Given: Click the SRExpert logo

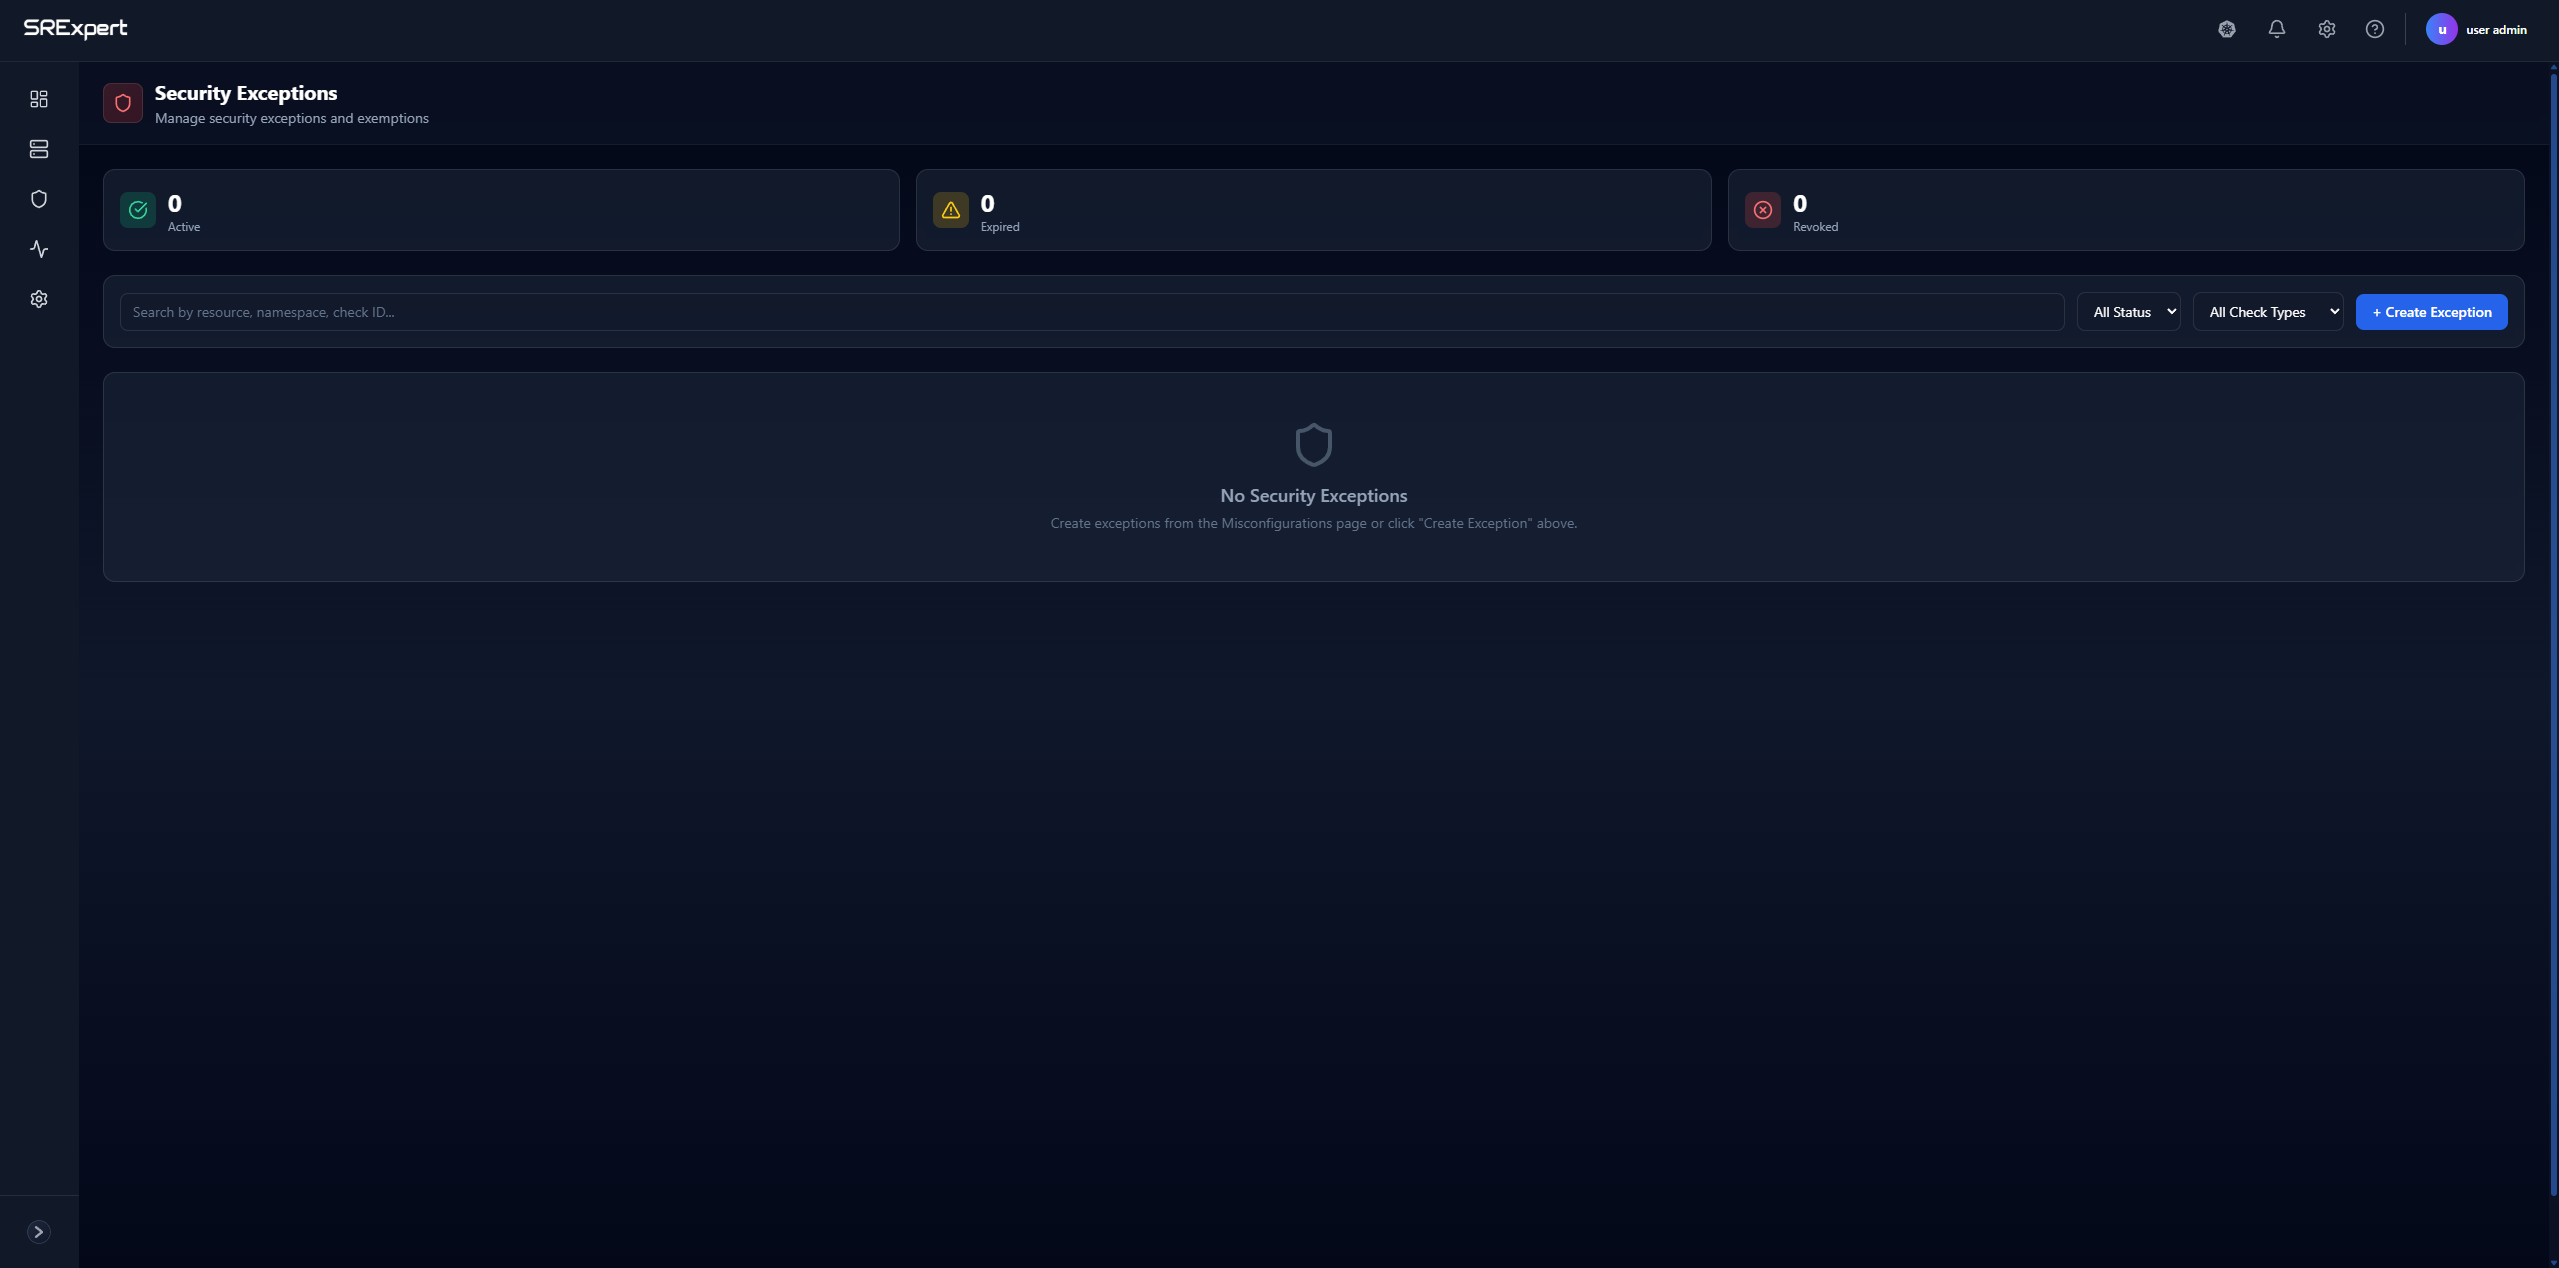Looking at the screenshot, I should [76, 29].
